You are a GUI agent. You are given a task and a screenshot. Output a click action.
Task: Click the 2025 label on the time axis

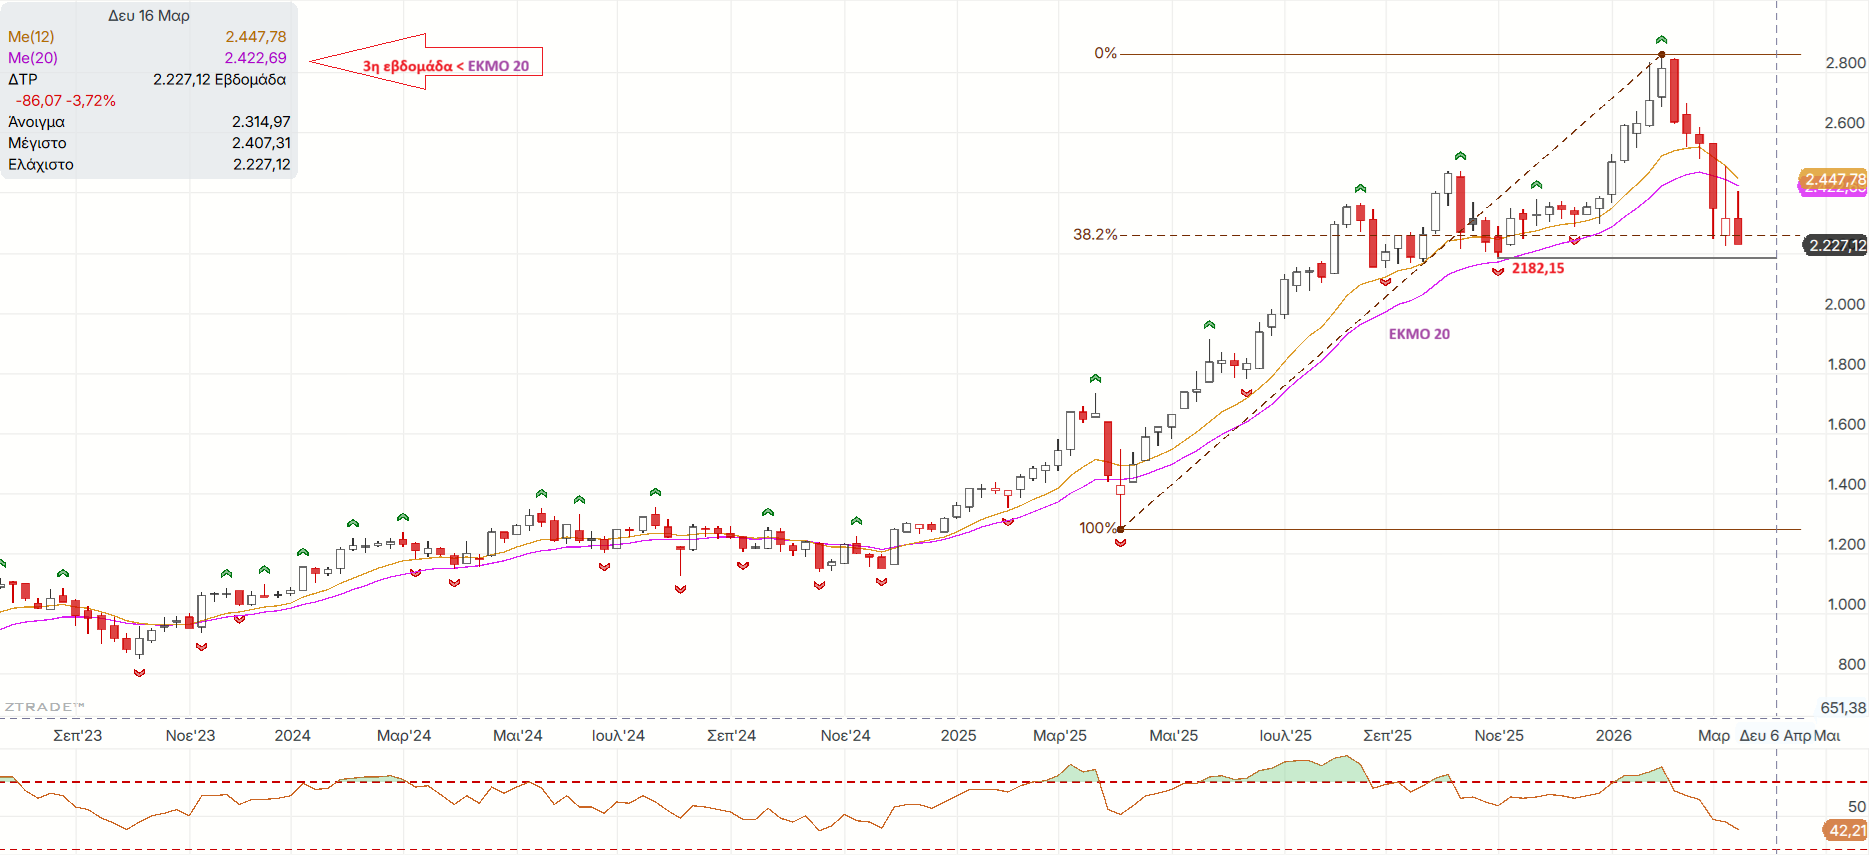[958, 736]
